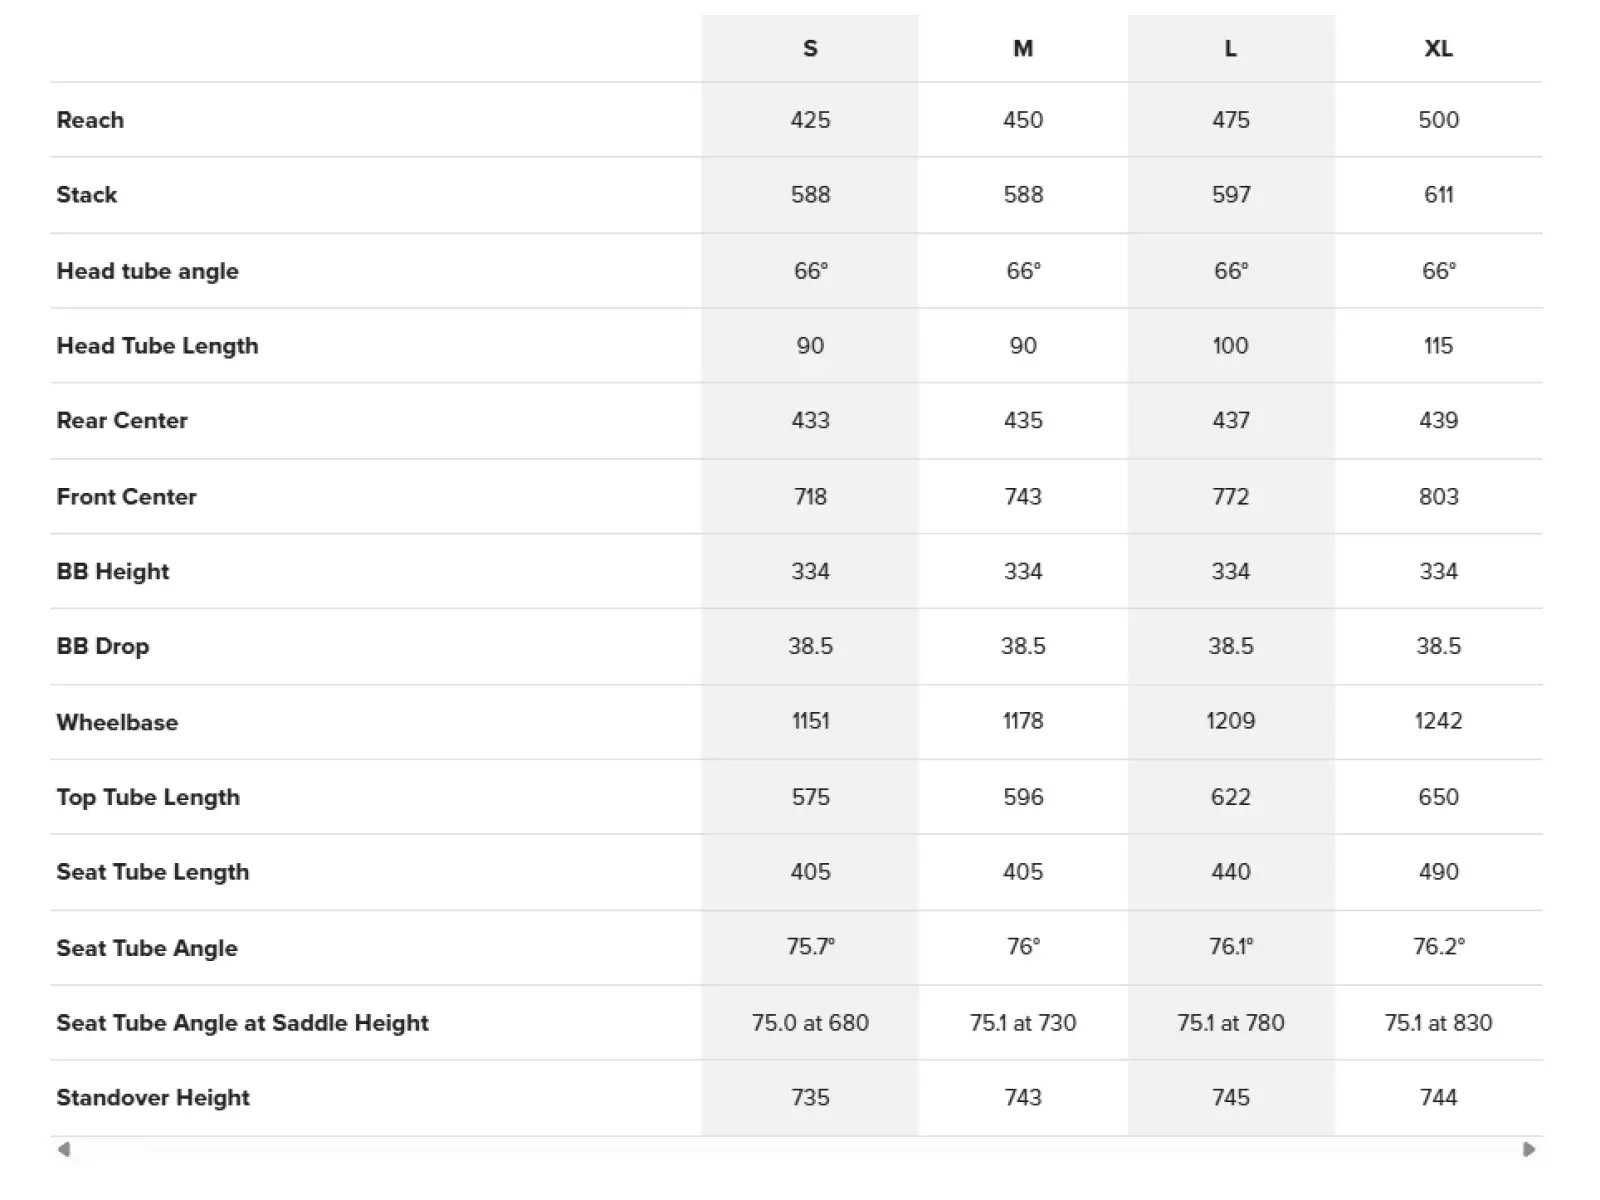Screen dimensions: 1600x1200
Task: Click the 75.0 at 680 cell
Action: coord(810,1023)
